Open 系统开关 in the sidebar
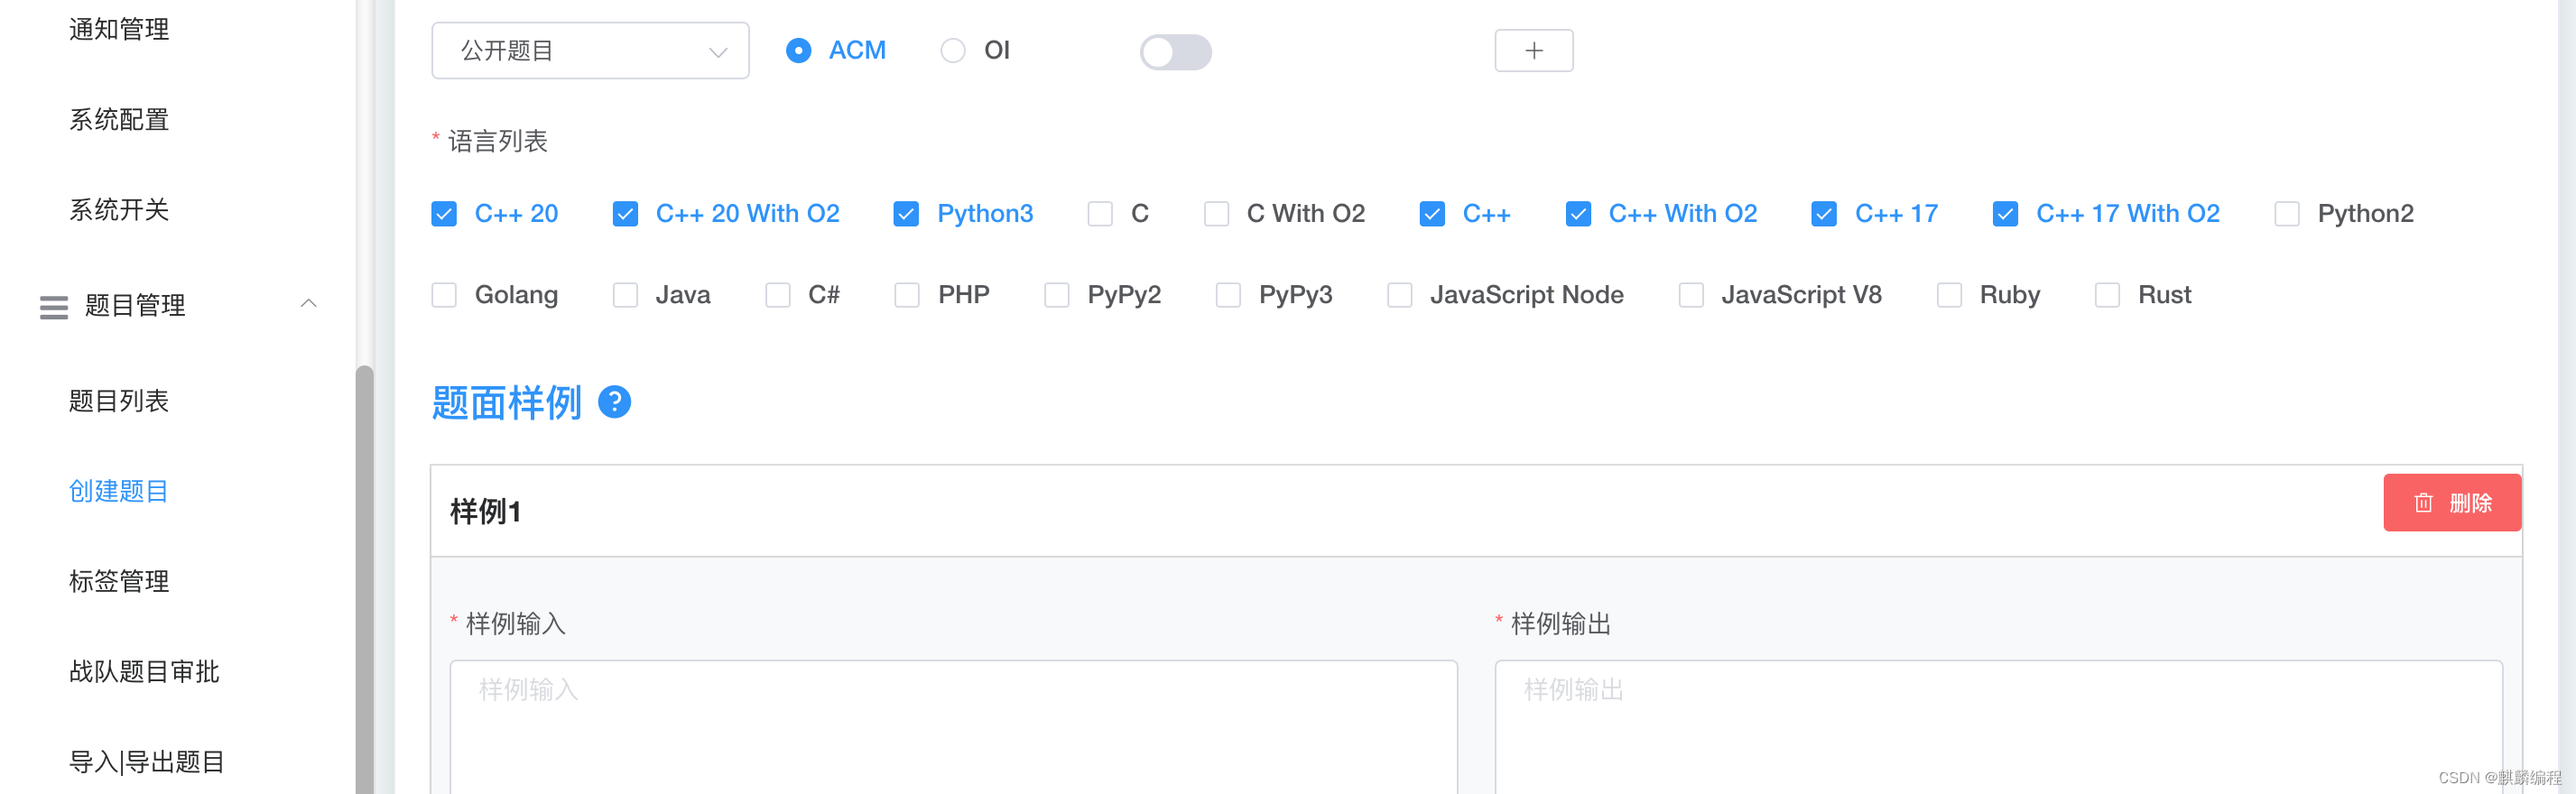Image resolution: width=2576 pixels, height=794 pixels. pos(119,210)
